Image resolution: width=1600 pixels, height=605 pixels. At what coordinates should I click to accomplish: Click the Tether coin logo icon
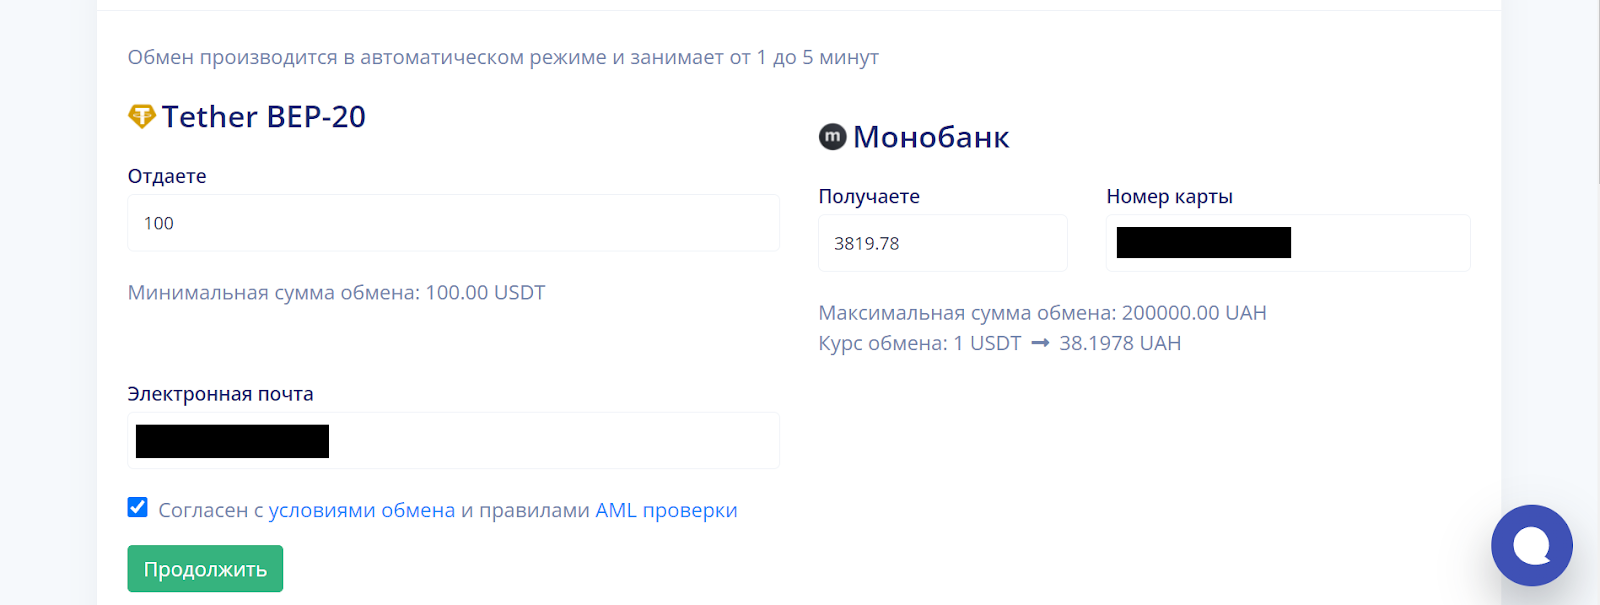142,116
